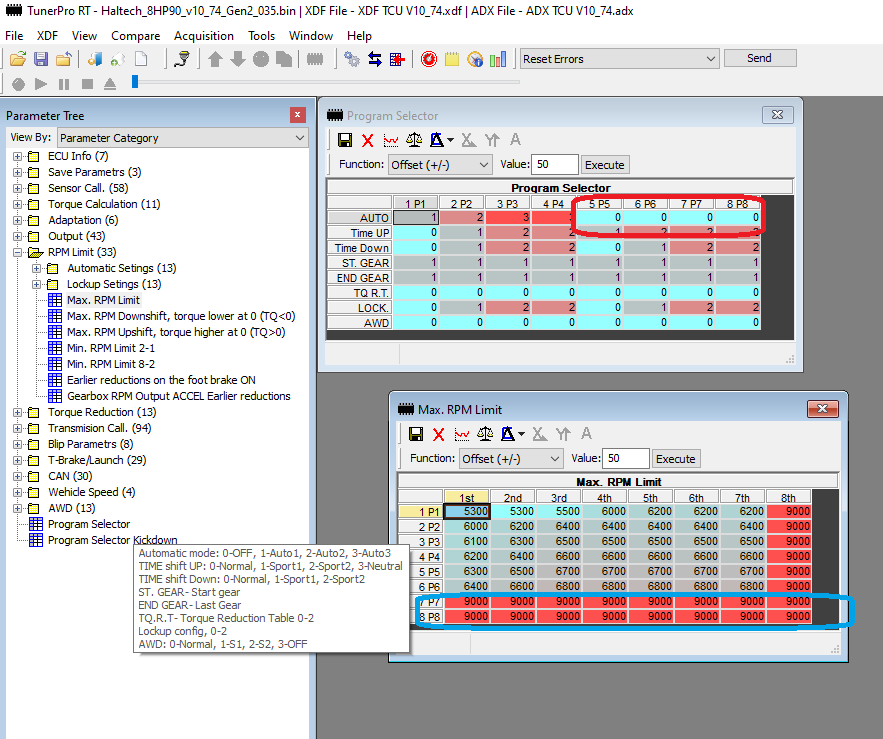Image resolution: width=883 pixels, height=739 pixels.
Task: Save Program Selector table with floppy icon
Action: (x=345, y=140)
